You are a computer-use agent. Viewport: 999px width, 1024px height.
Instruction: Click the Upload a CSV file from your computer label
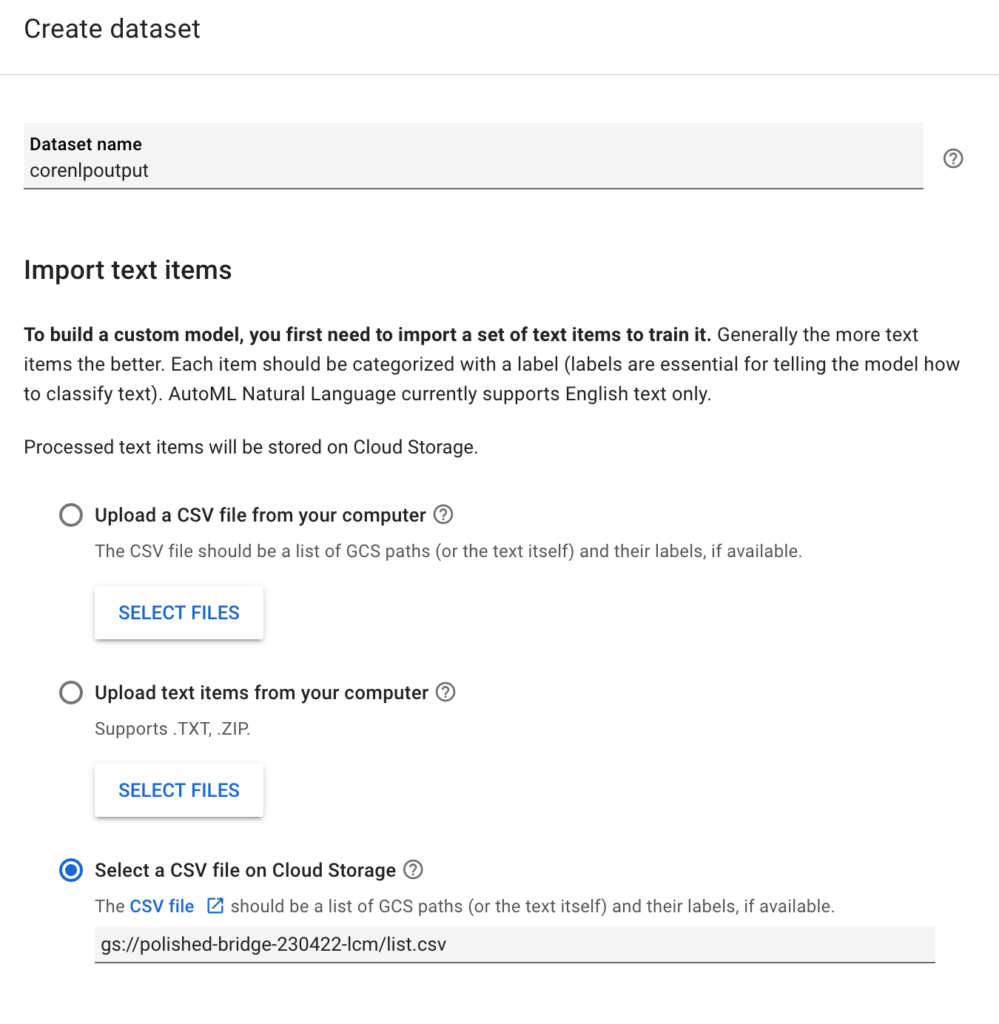tap(260, 515)
